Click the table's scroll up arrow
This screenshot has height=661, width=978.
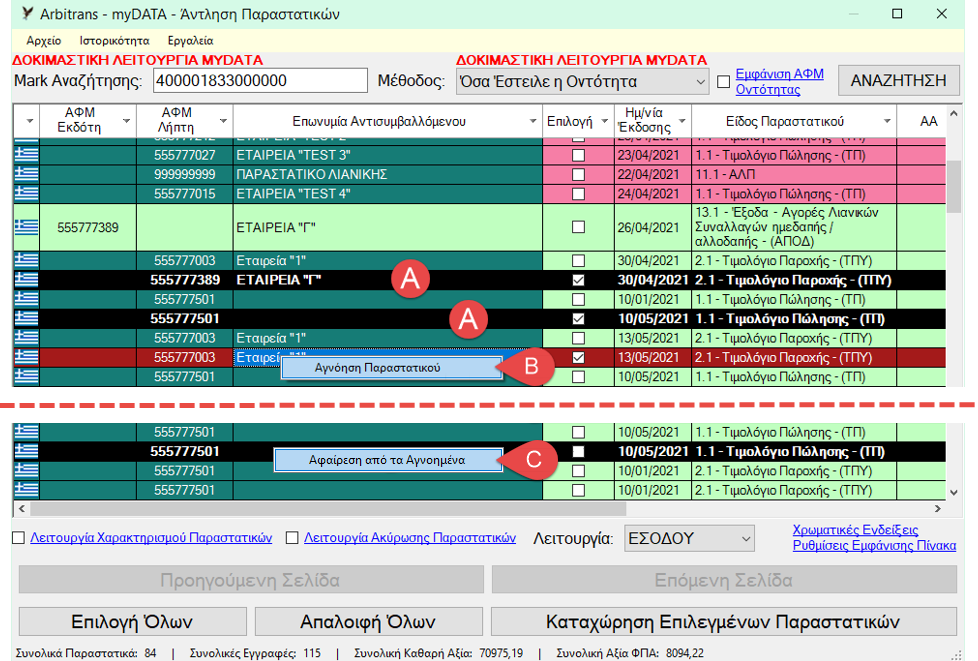953,114
